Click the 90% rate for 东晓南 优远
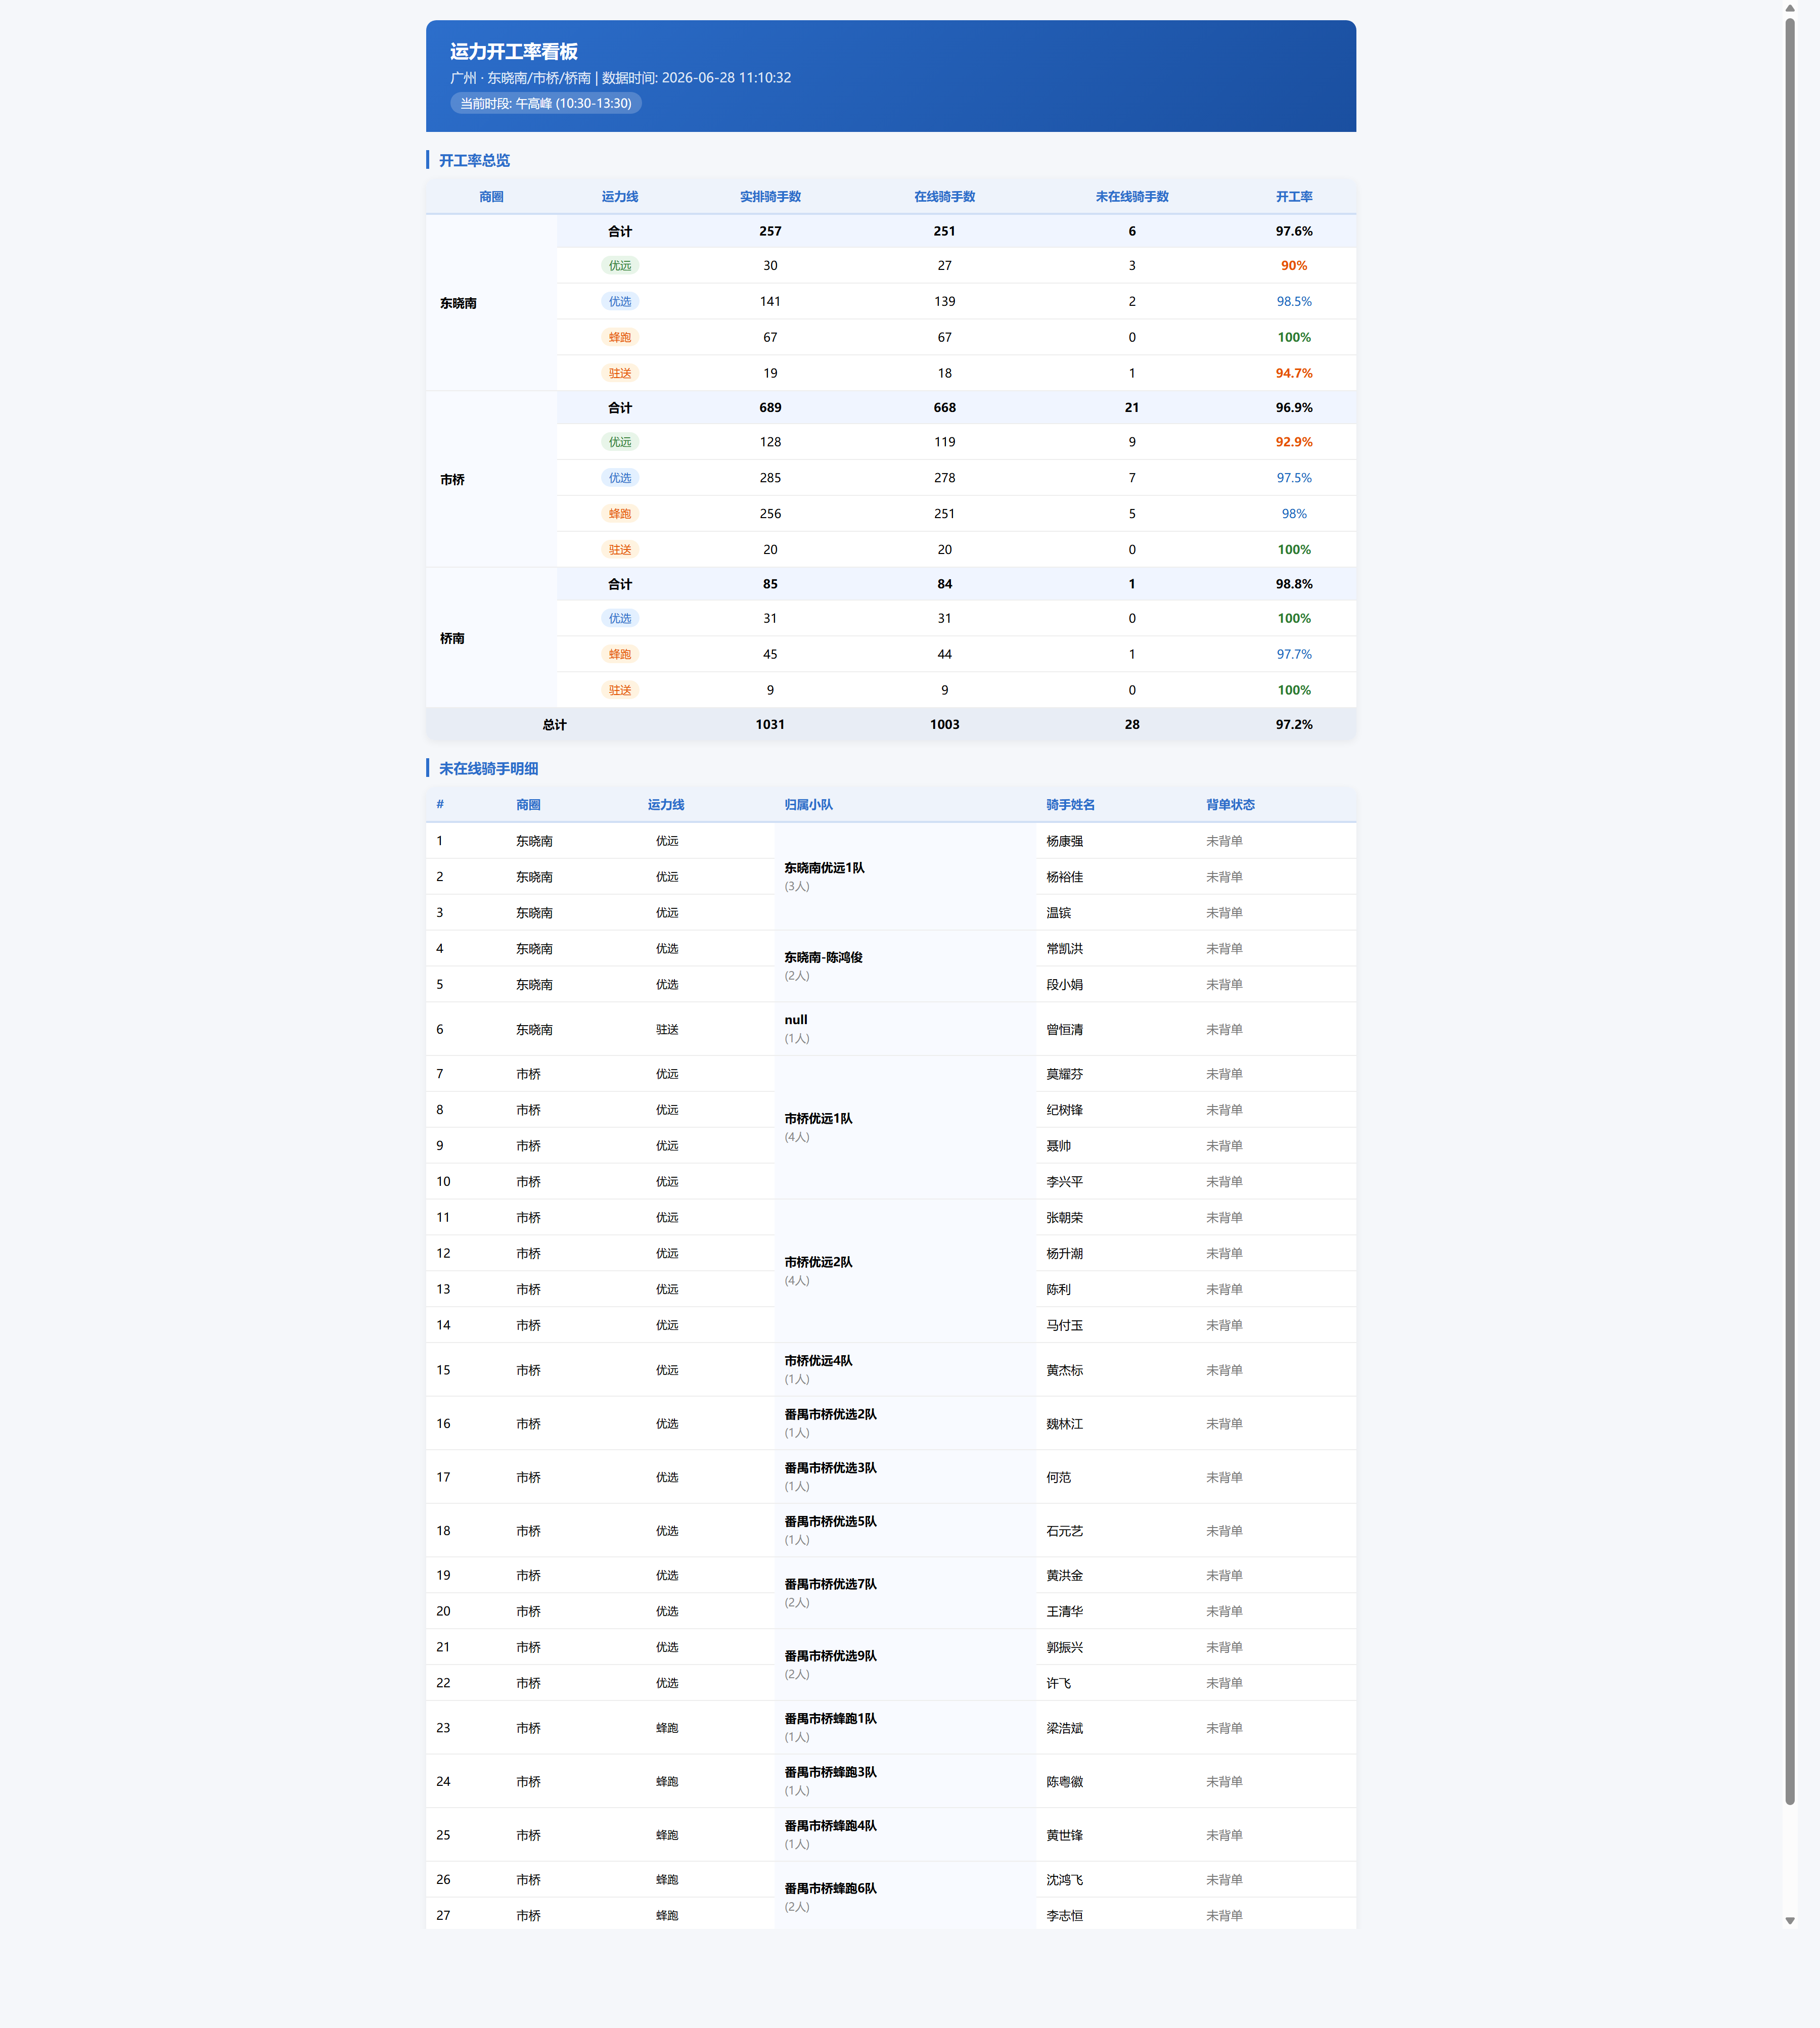 pos(1294,266)
